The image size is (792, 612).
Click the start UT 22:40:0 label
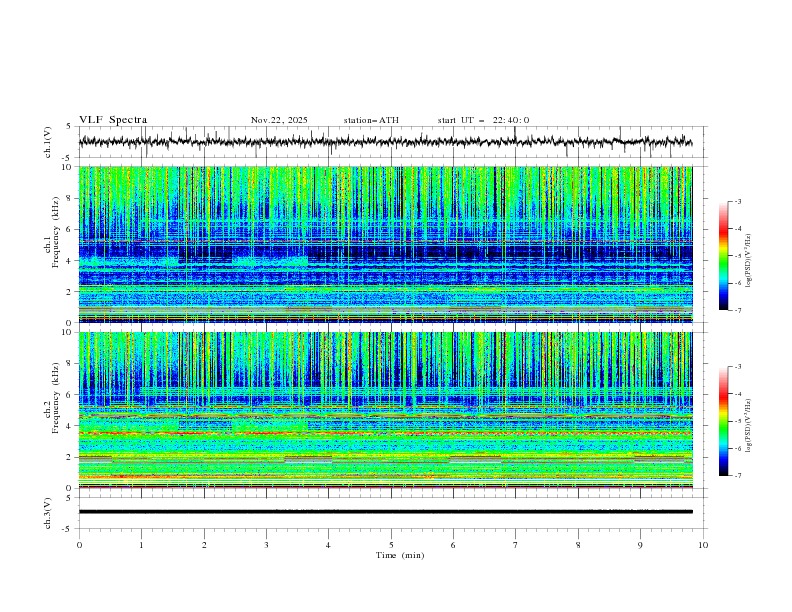483,120
